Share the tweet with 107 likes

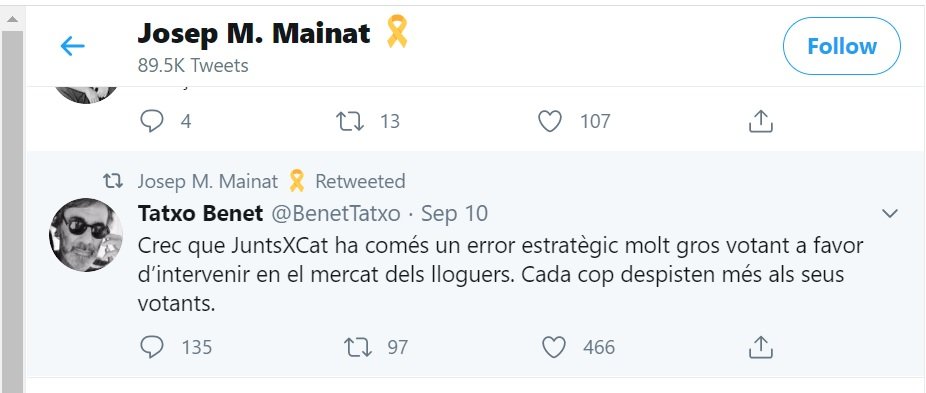[761, 121]
